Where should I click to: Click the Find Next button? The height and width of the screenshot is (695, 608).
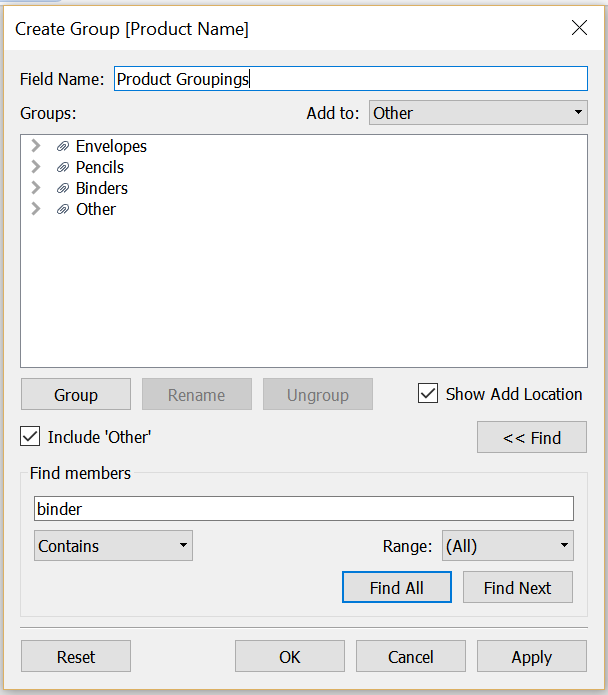[x=517, y=588]
